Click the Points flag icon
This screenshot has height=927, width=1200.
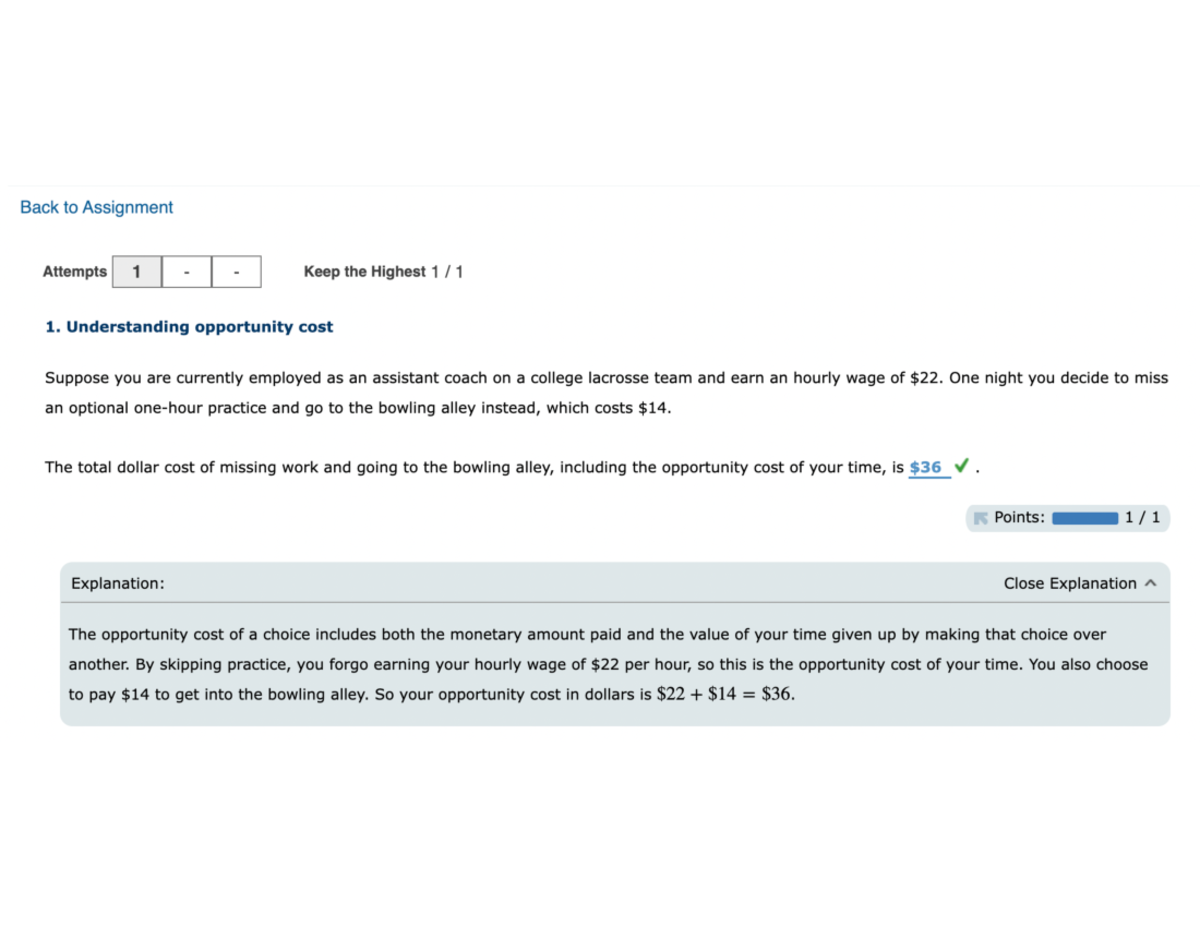click(981, 517)
